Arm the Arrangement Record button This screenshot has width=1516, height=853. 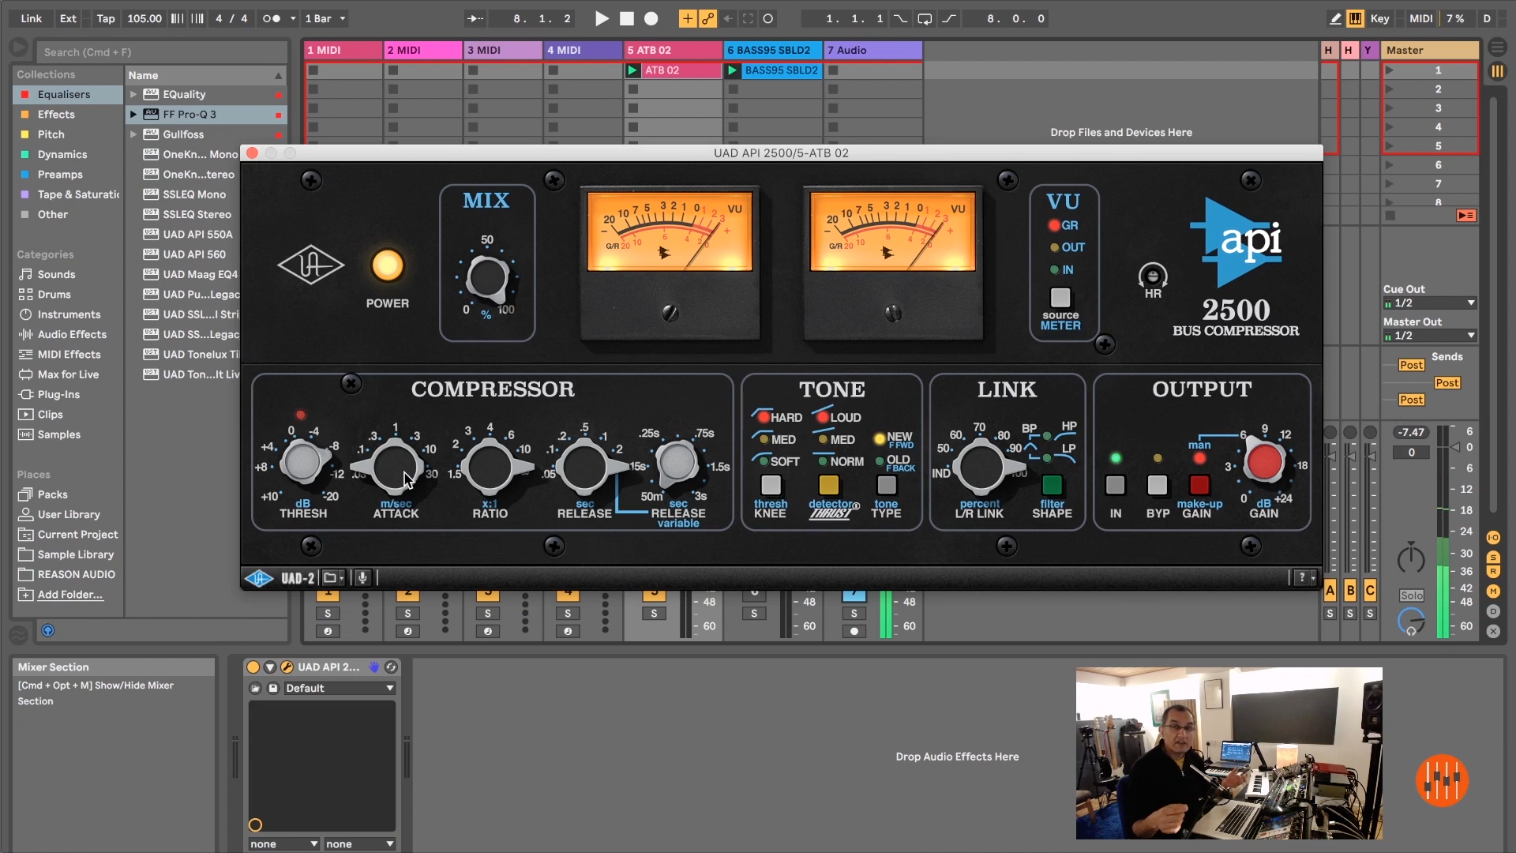tap(651, 18)
